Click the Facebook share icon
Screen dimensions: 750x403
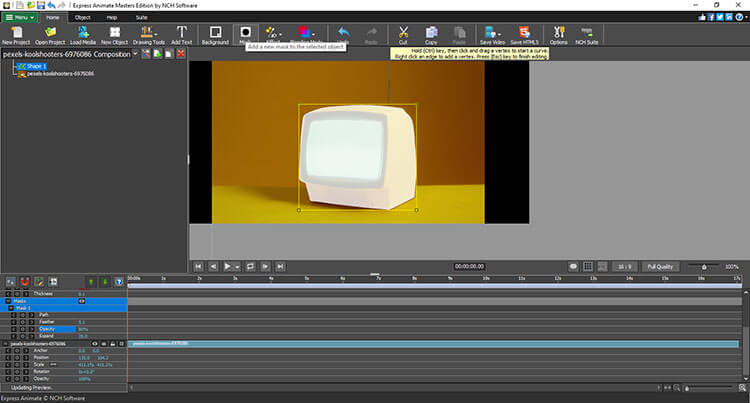click(x=711, y=17)
